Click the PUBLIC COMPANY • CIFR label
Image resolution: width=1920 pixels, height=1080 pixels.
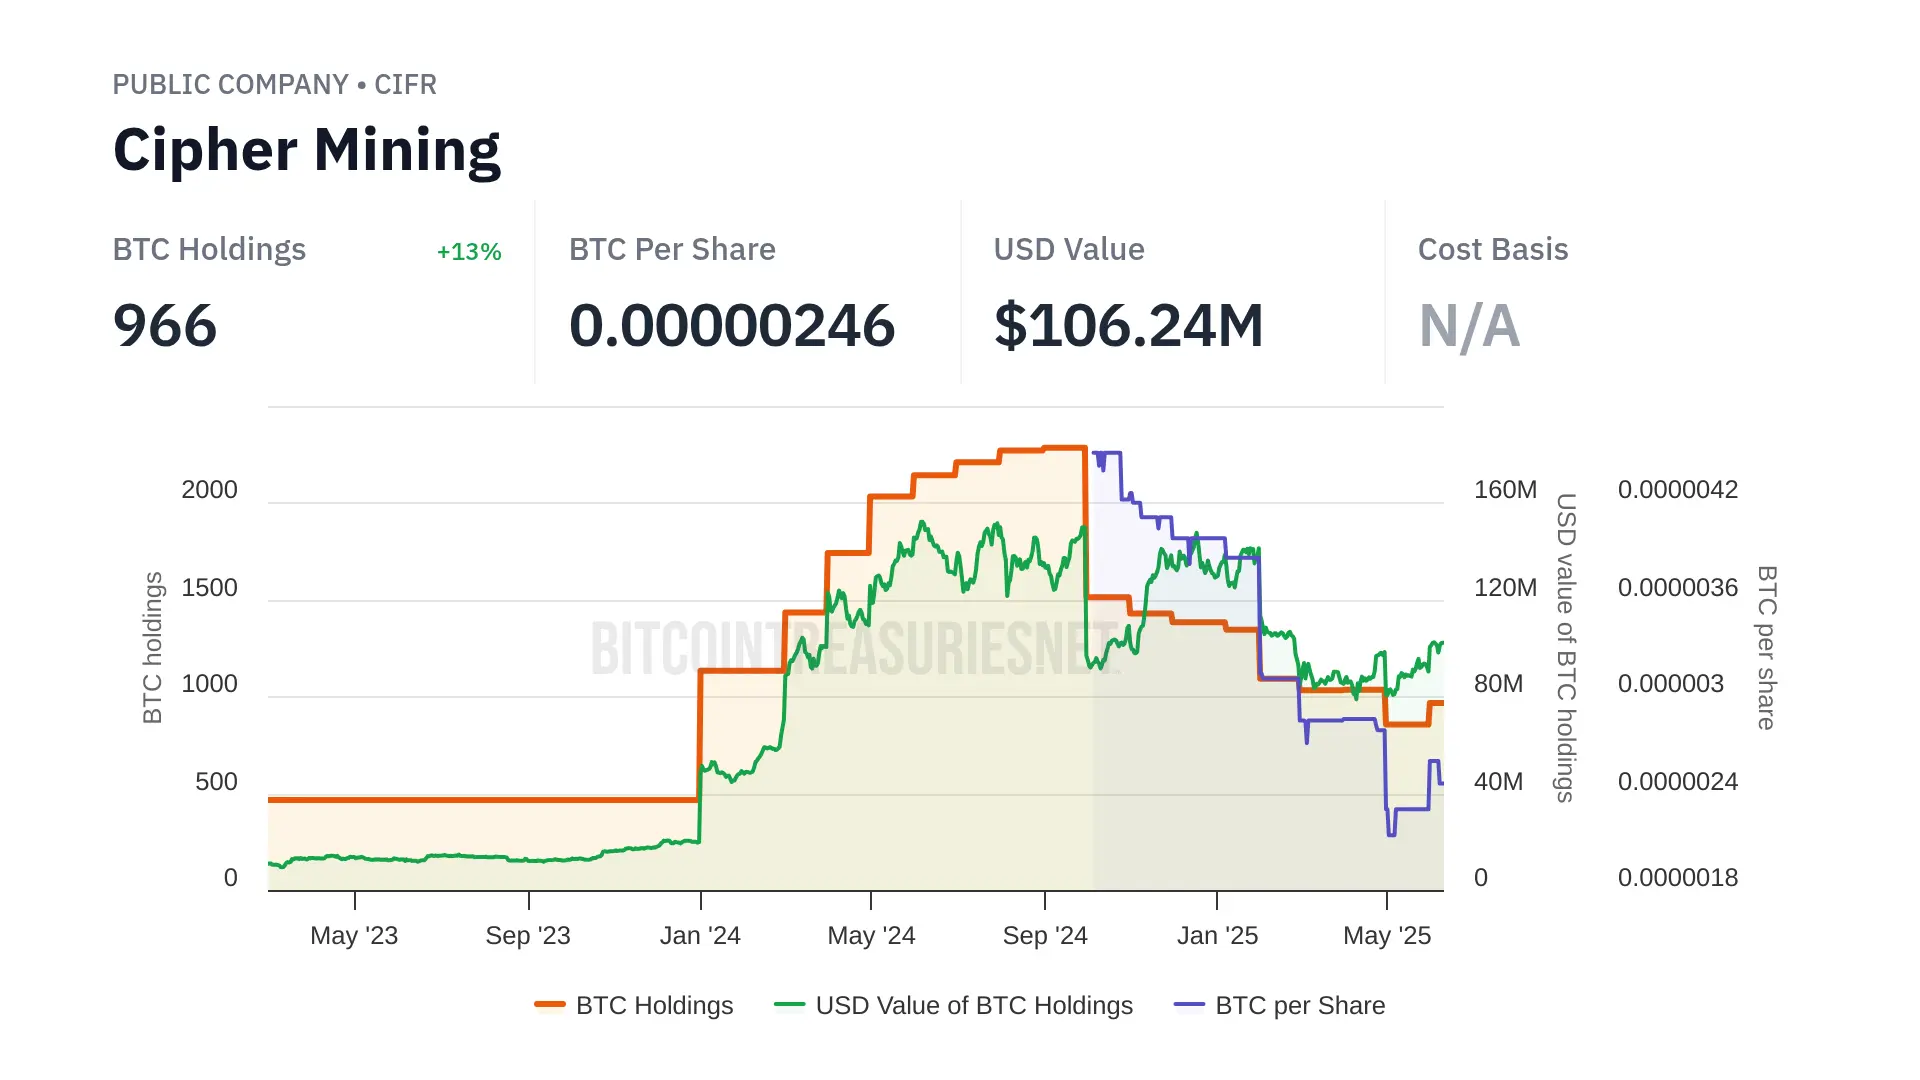274,85
